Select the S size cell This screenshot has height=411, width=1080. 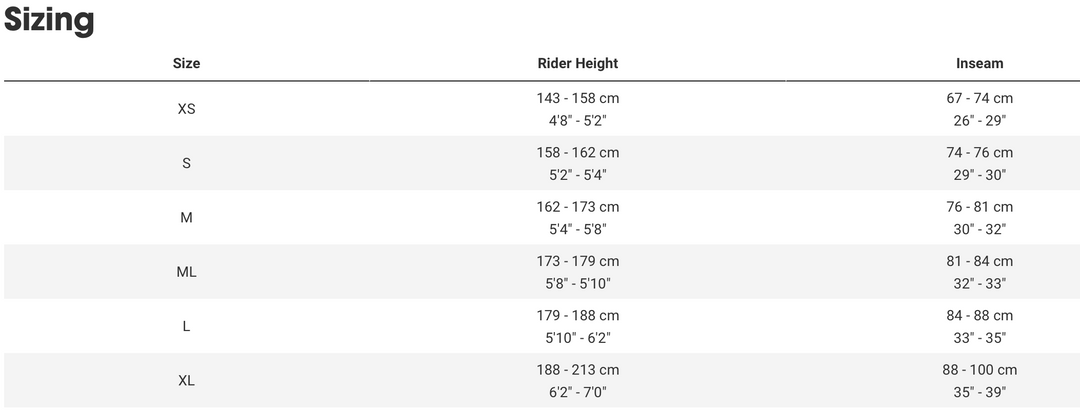point(186,163)
